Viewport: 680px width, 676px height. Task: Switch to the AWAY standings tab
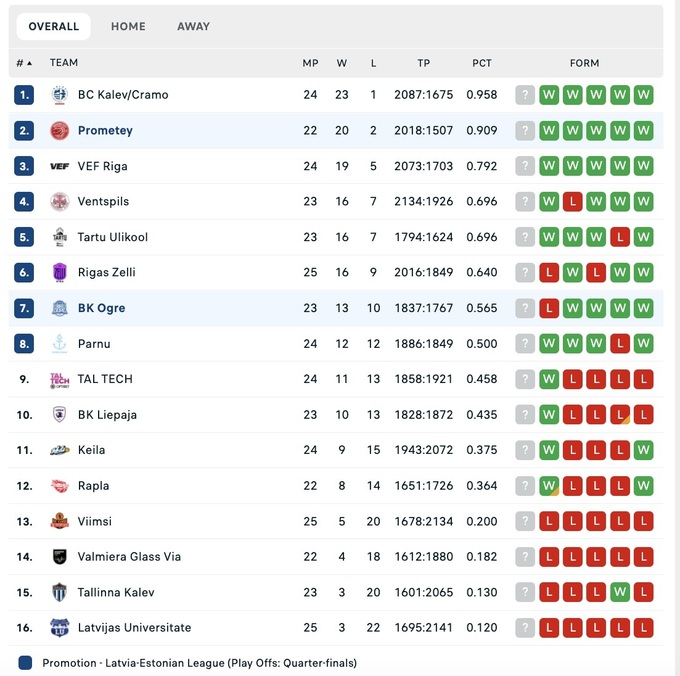(193, 27)
